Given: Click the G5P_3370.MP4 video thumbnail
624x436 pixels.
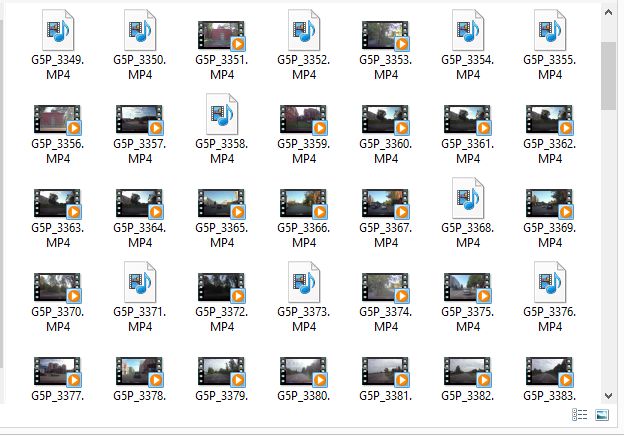Looking at the screenshot, I should pyautogui.click(x=57, y=288).
